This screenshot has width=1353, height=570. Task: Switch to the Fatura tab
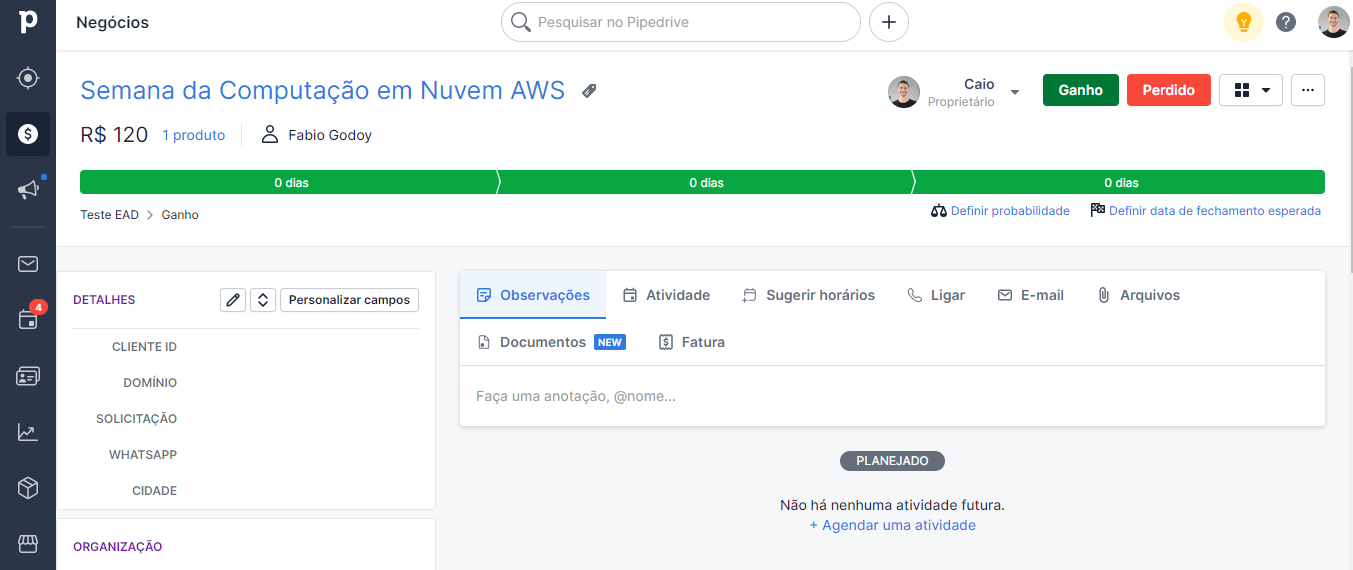tap(692, 342)
